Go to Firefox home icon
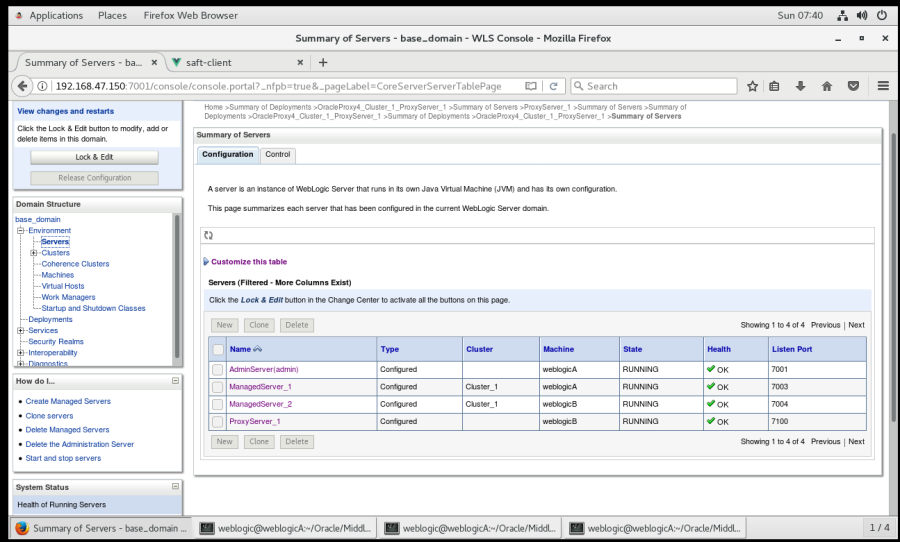This screenshot has height=542, width=900. click(x=827, y=86)
